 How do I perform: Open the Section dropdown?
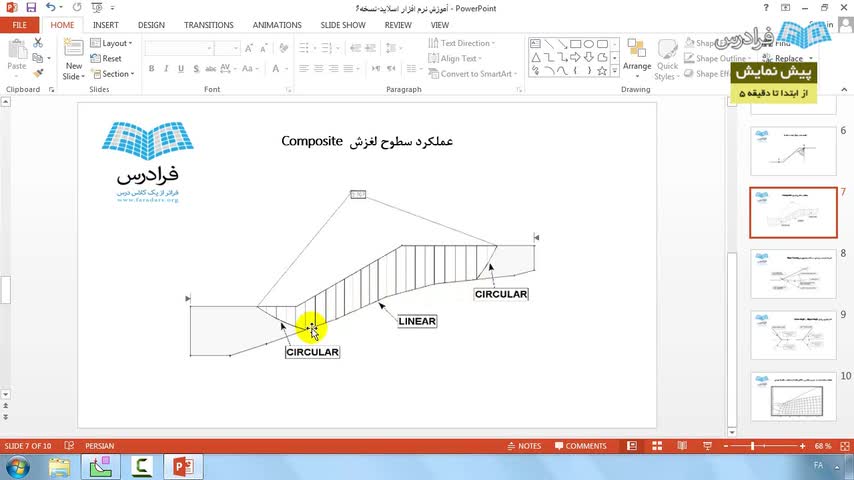click(x=112, y=74)
